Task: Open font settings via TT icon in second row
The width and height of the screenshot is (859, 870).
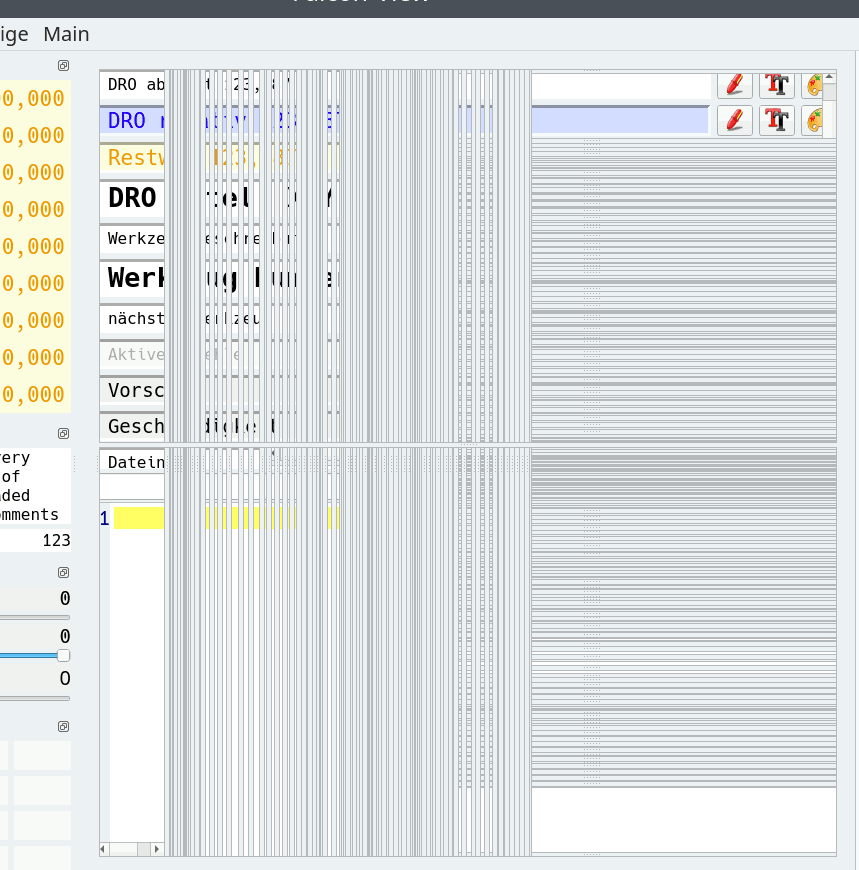Action: pos(777,120)
